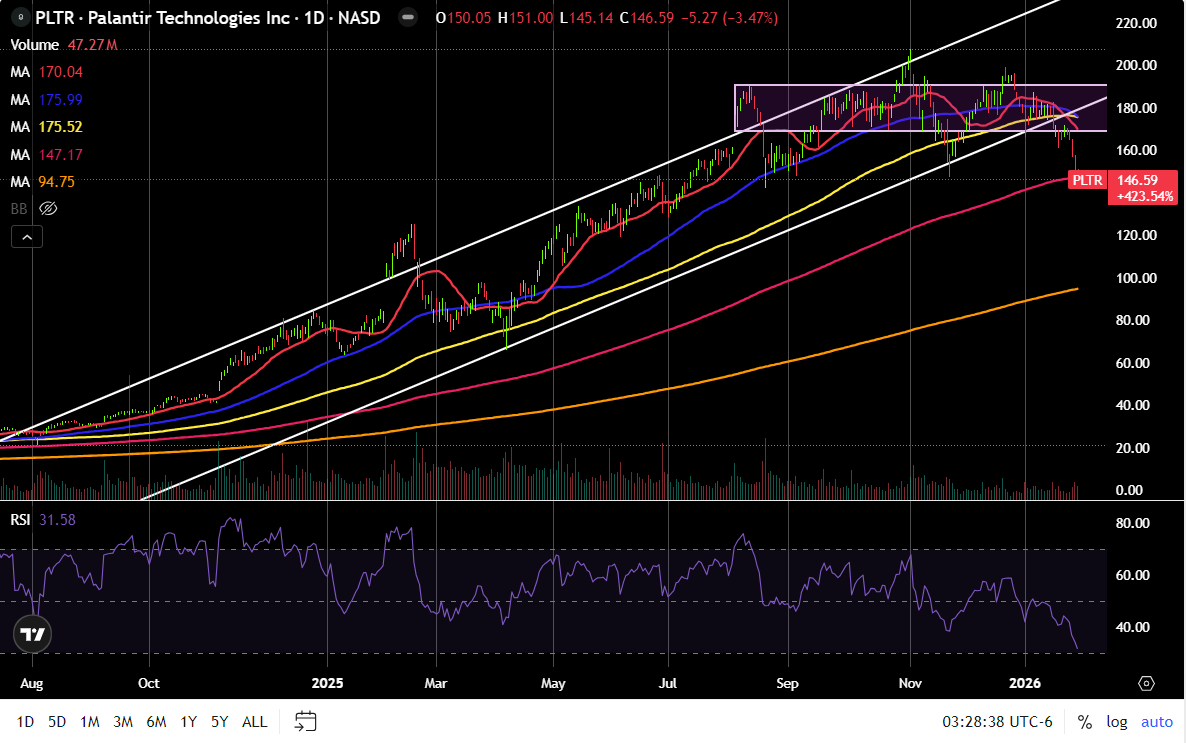Select the ALL time range
This screenshot has height=743, width=1186.
tap(254, 722)
